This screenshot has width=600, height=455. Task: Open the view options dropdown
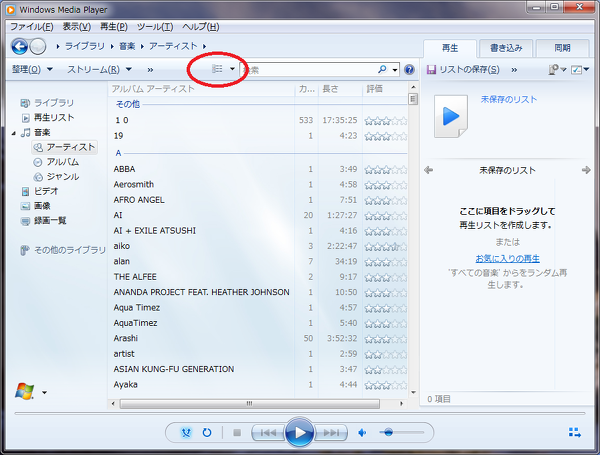click(233, 70)
